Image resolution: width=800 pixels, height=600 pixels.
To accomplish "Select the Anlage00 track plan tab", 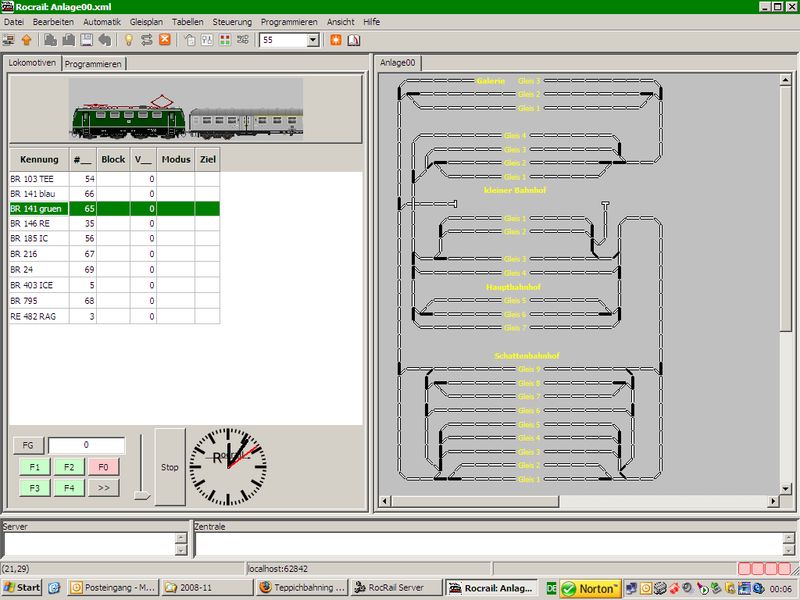I will pyautogui.click(x=397, y=63).
